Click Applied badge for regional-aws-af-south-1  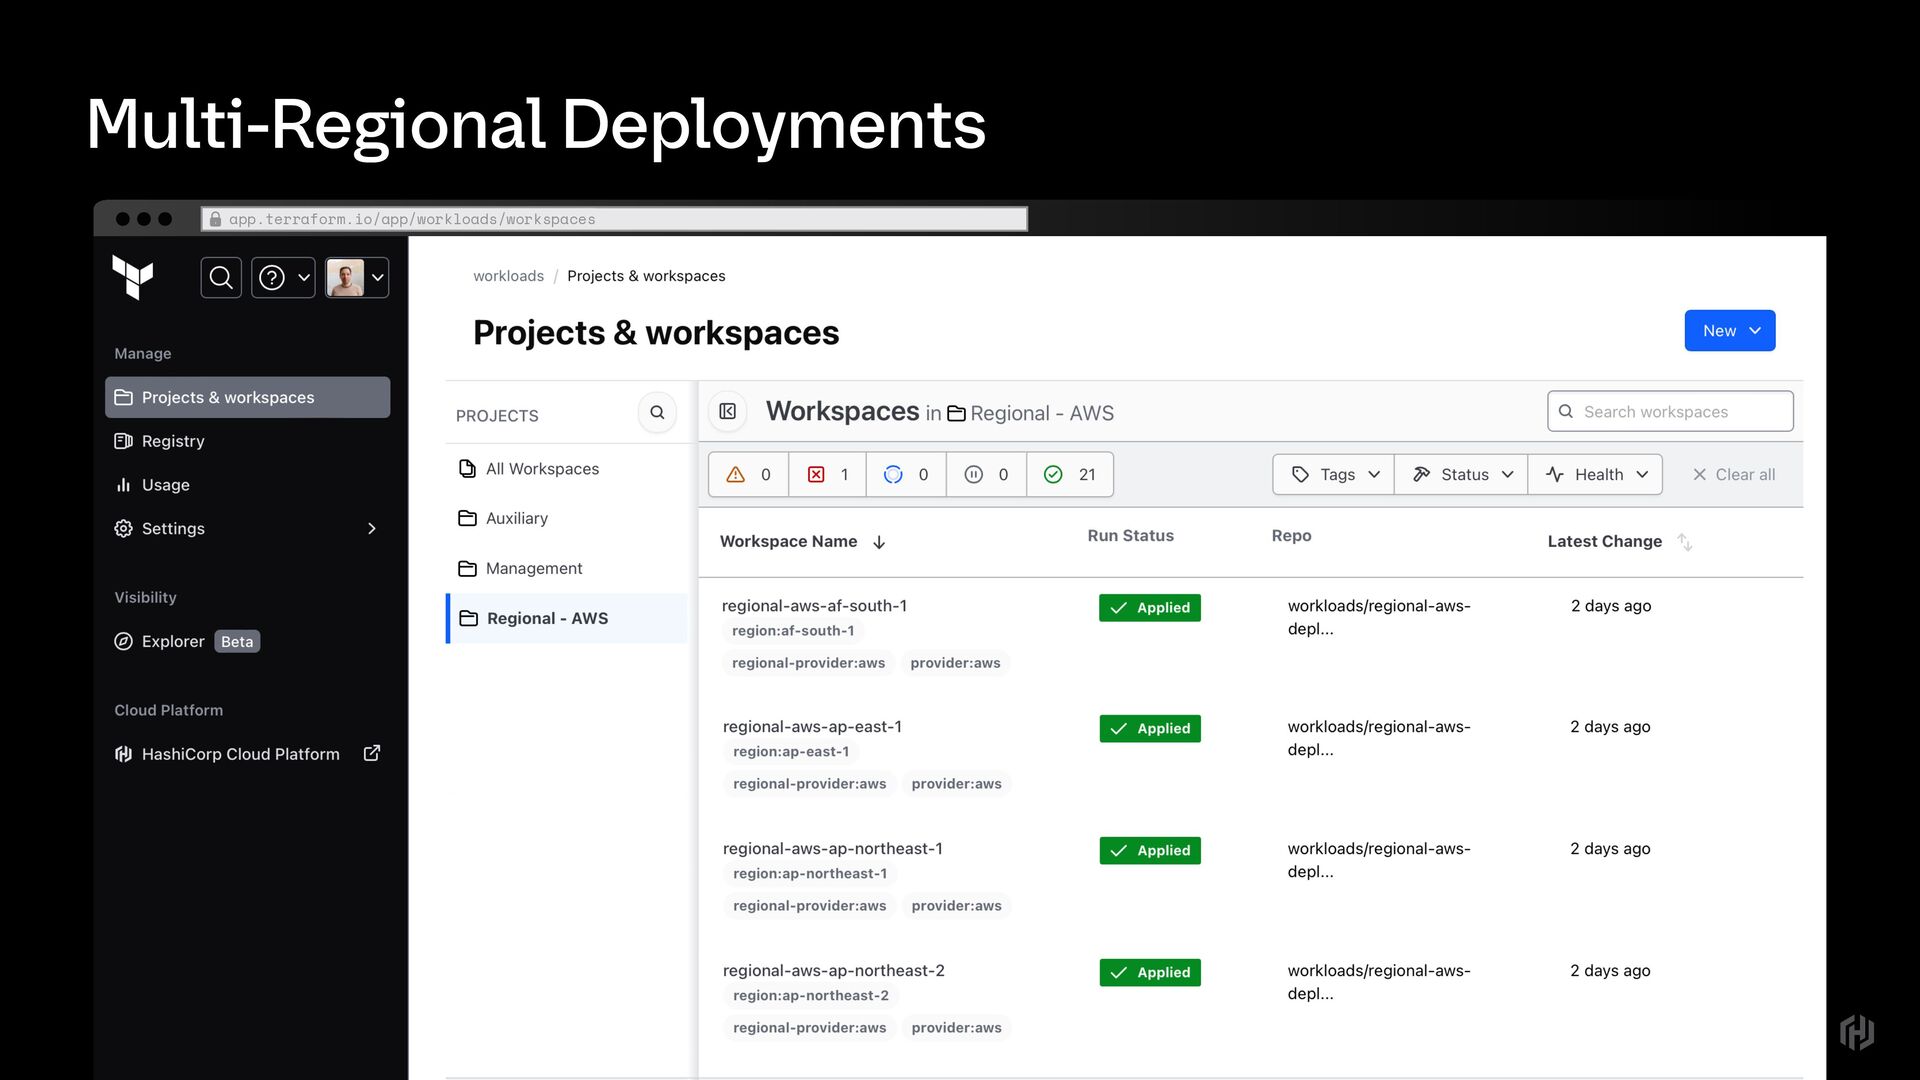[1150, 607]
